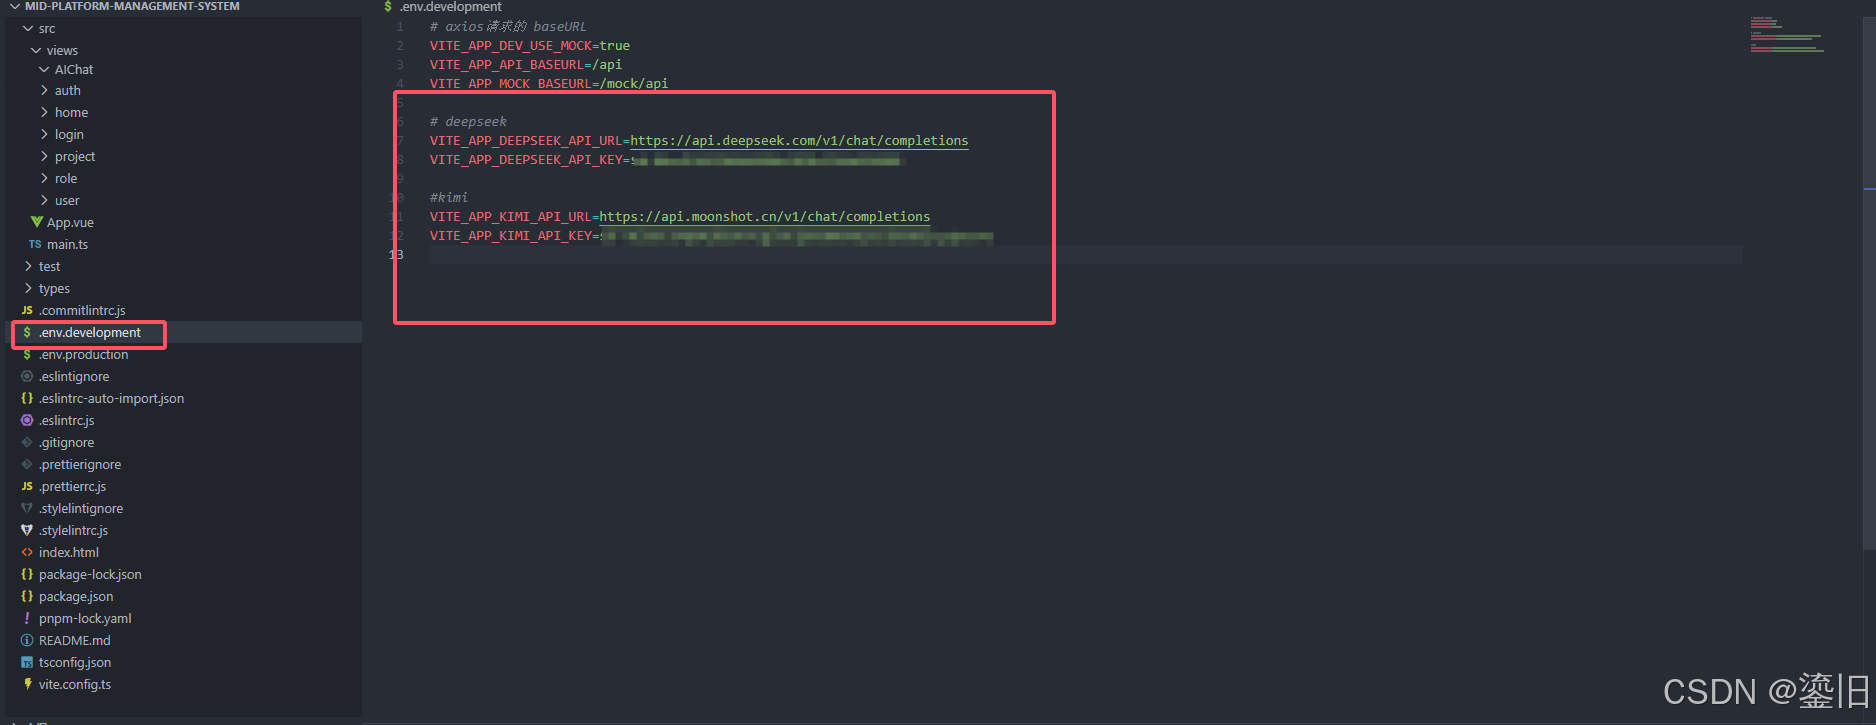This screenshot has width=1876, height=725.
Task: Click the dollar icon of .env.development
Action: pyautogui.click(x=27, y=332)
